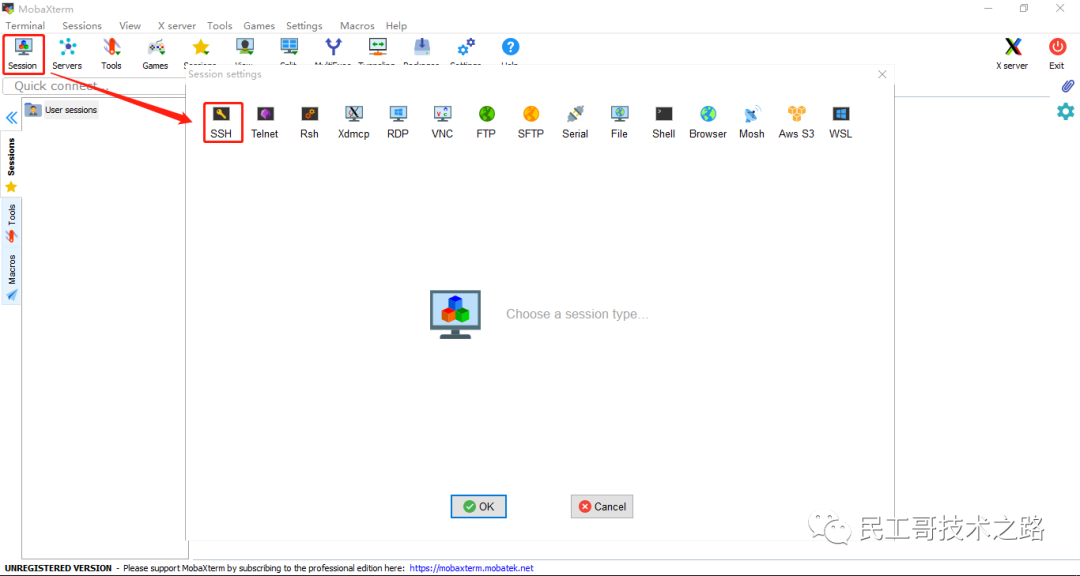Image resolution: width=1080 pixels, height=576 pixels.
Task: Open the View menu
Action: pyautogui.click(x=129, y=25)
